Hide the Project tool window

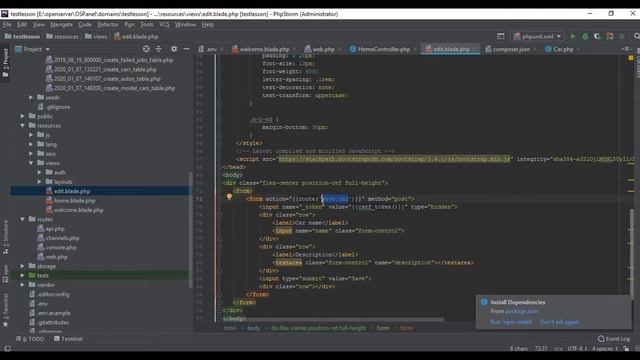pyautogui.click(x=187, y=49)
